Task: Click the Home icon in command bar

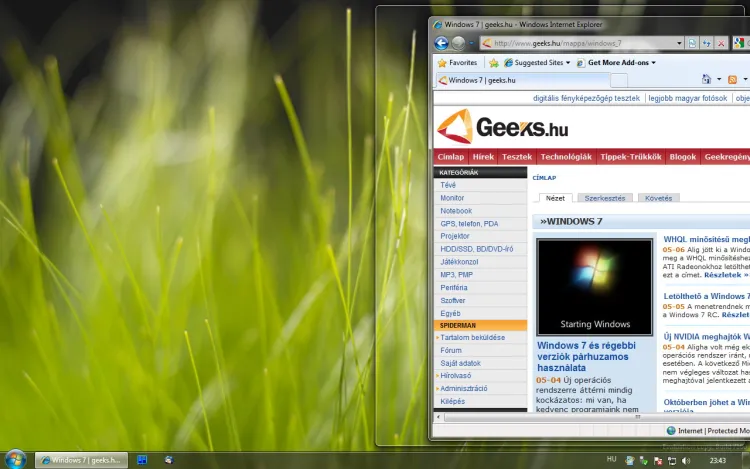Action: tap(707, 80)
